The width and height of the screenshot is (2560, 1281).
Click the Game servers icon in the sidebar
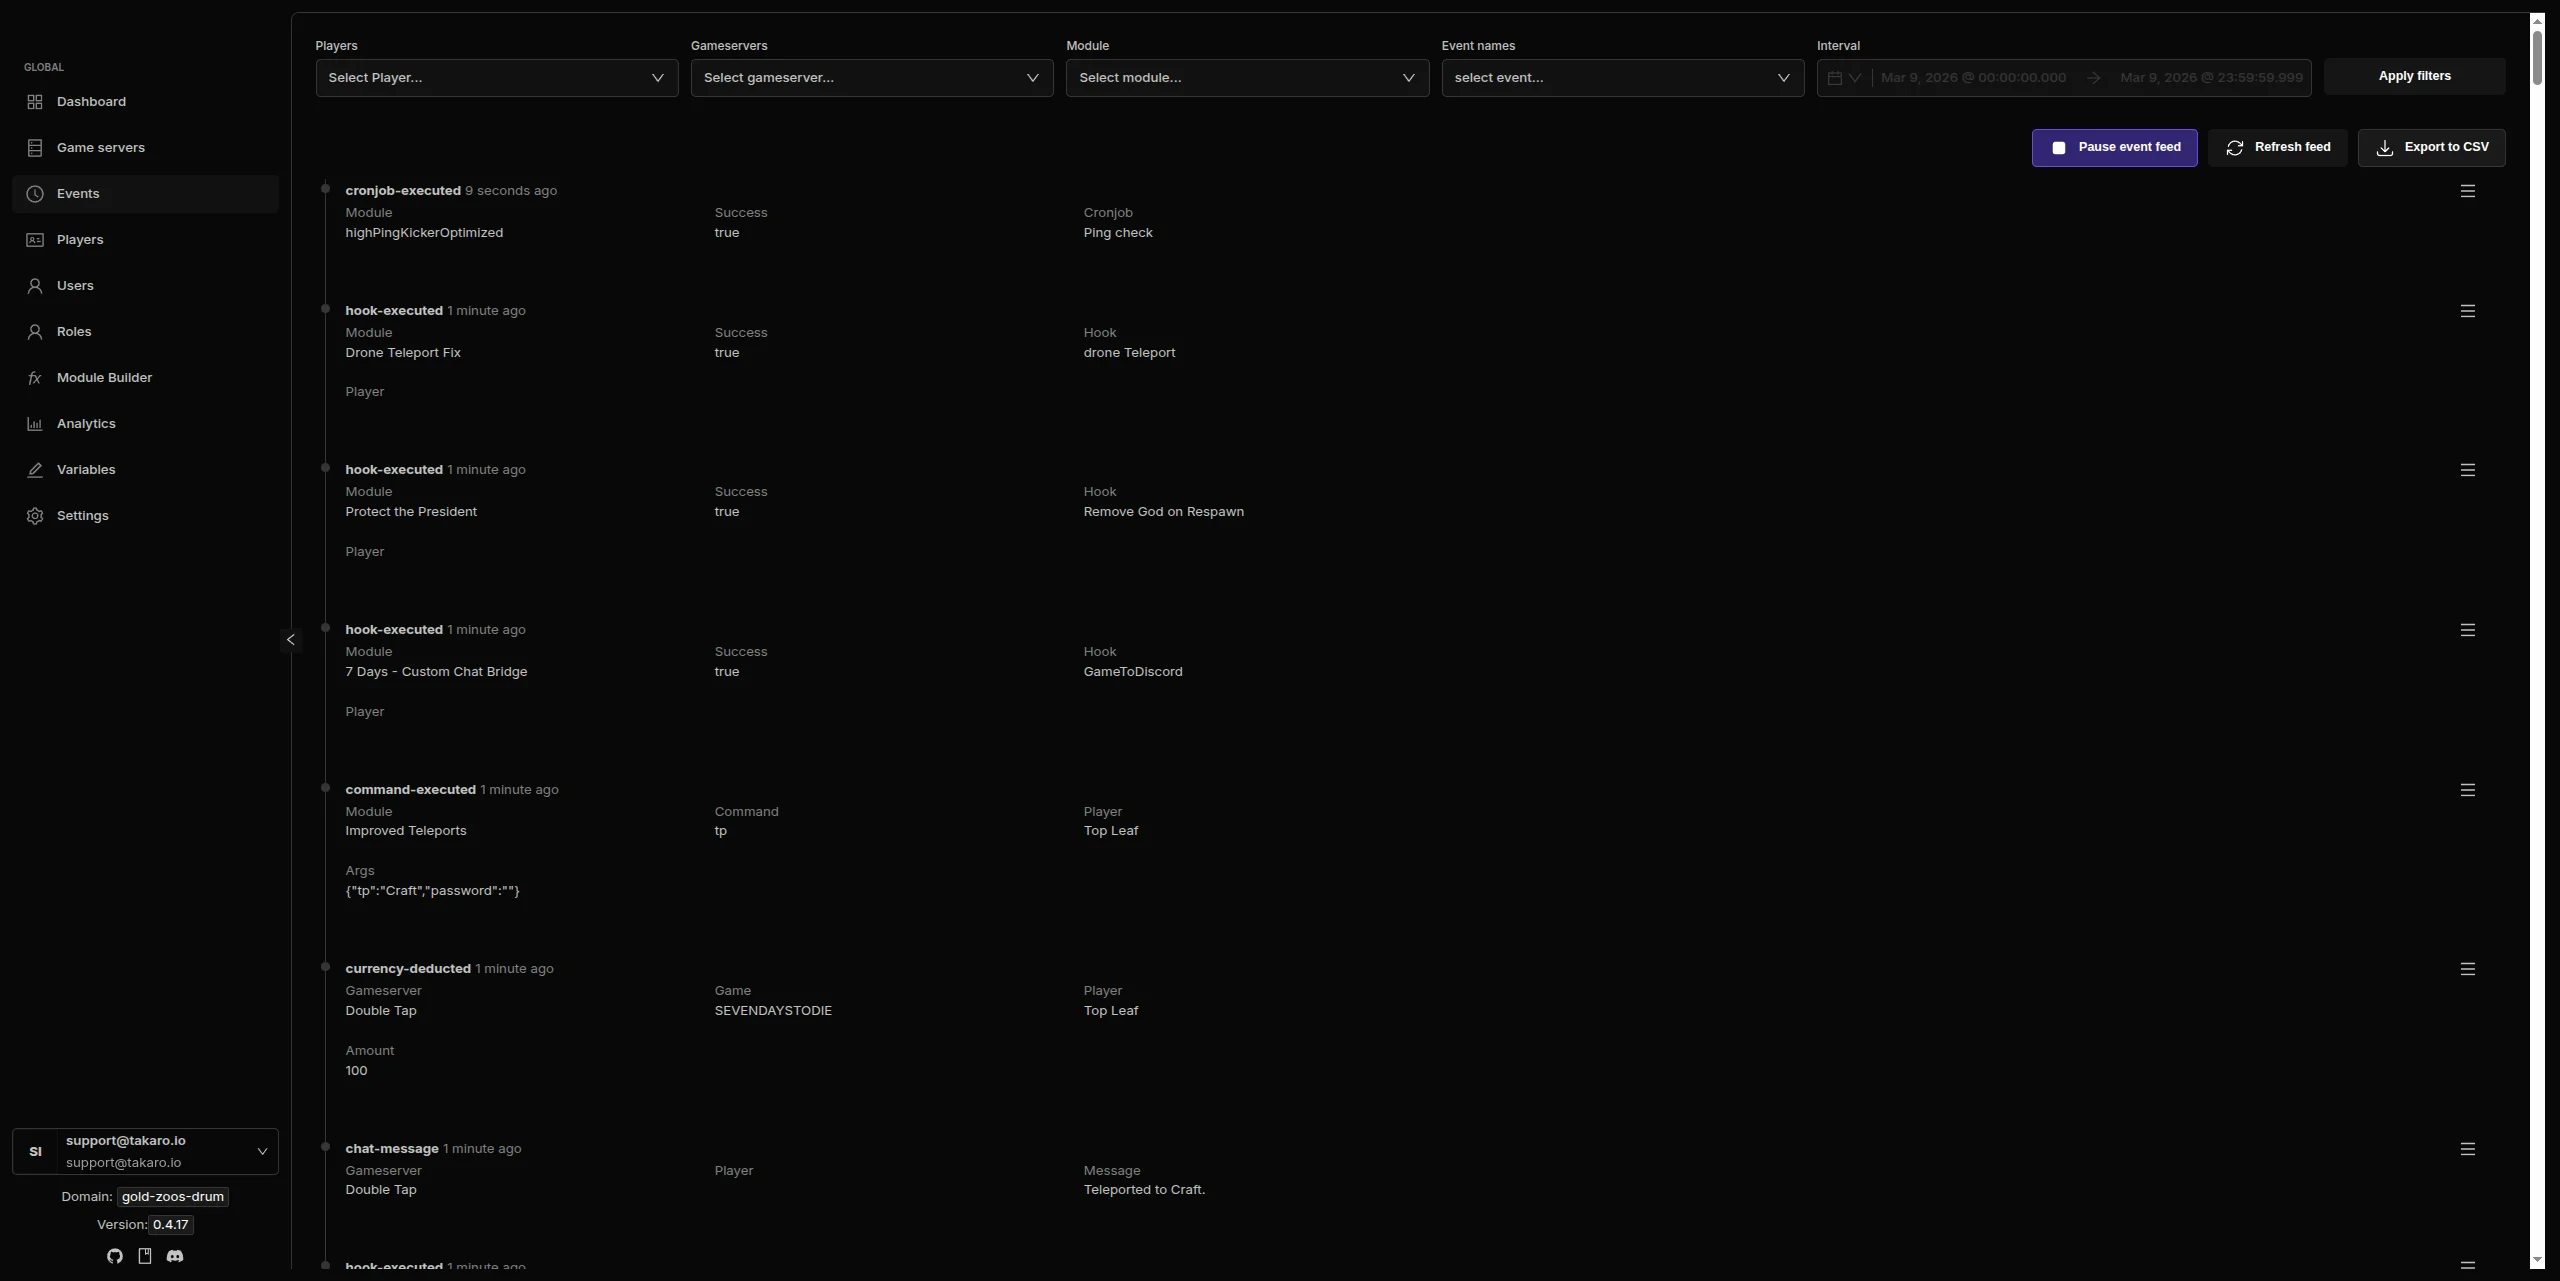(x=36, y=147)
